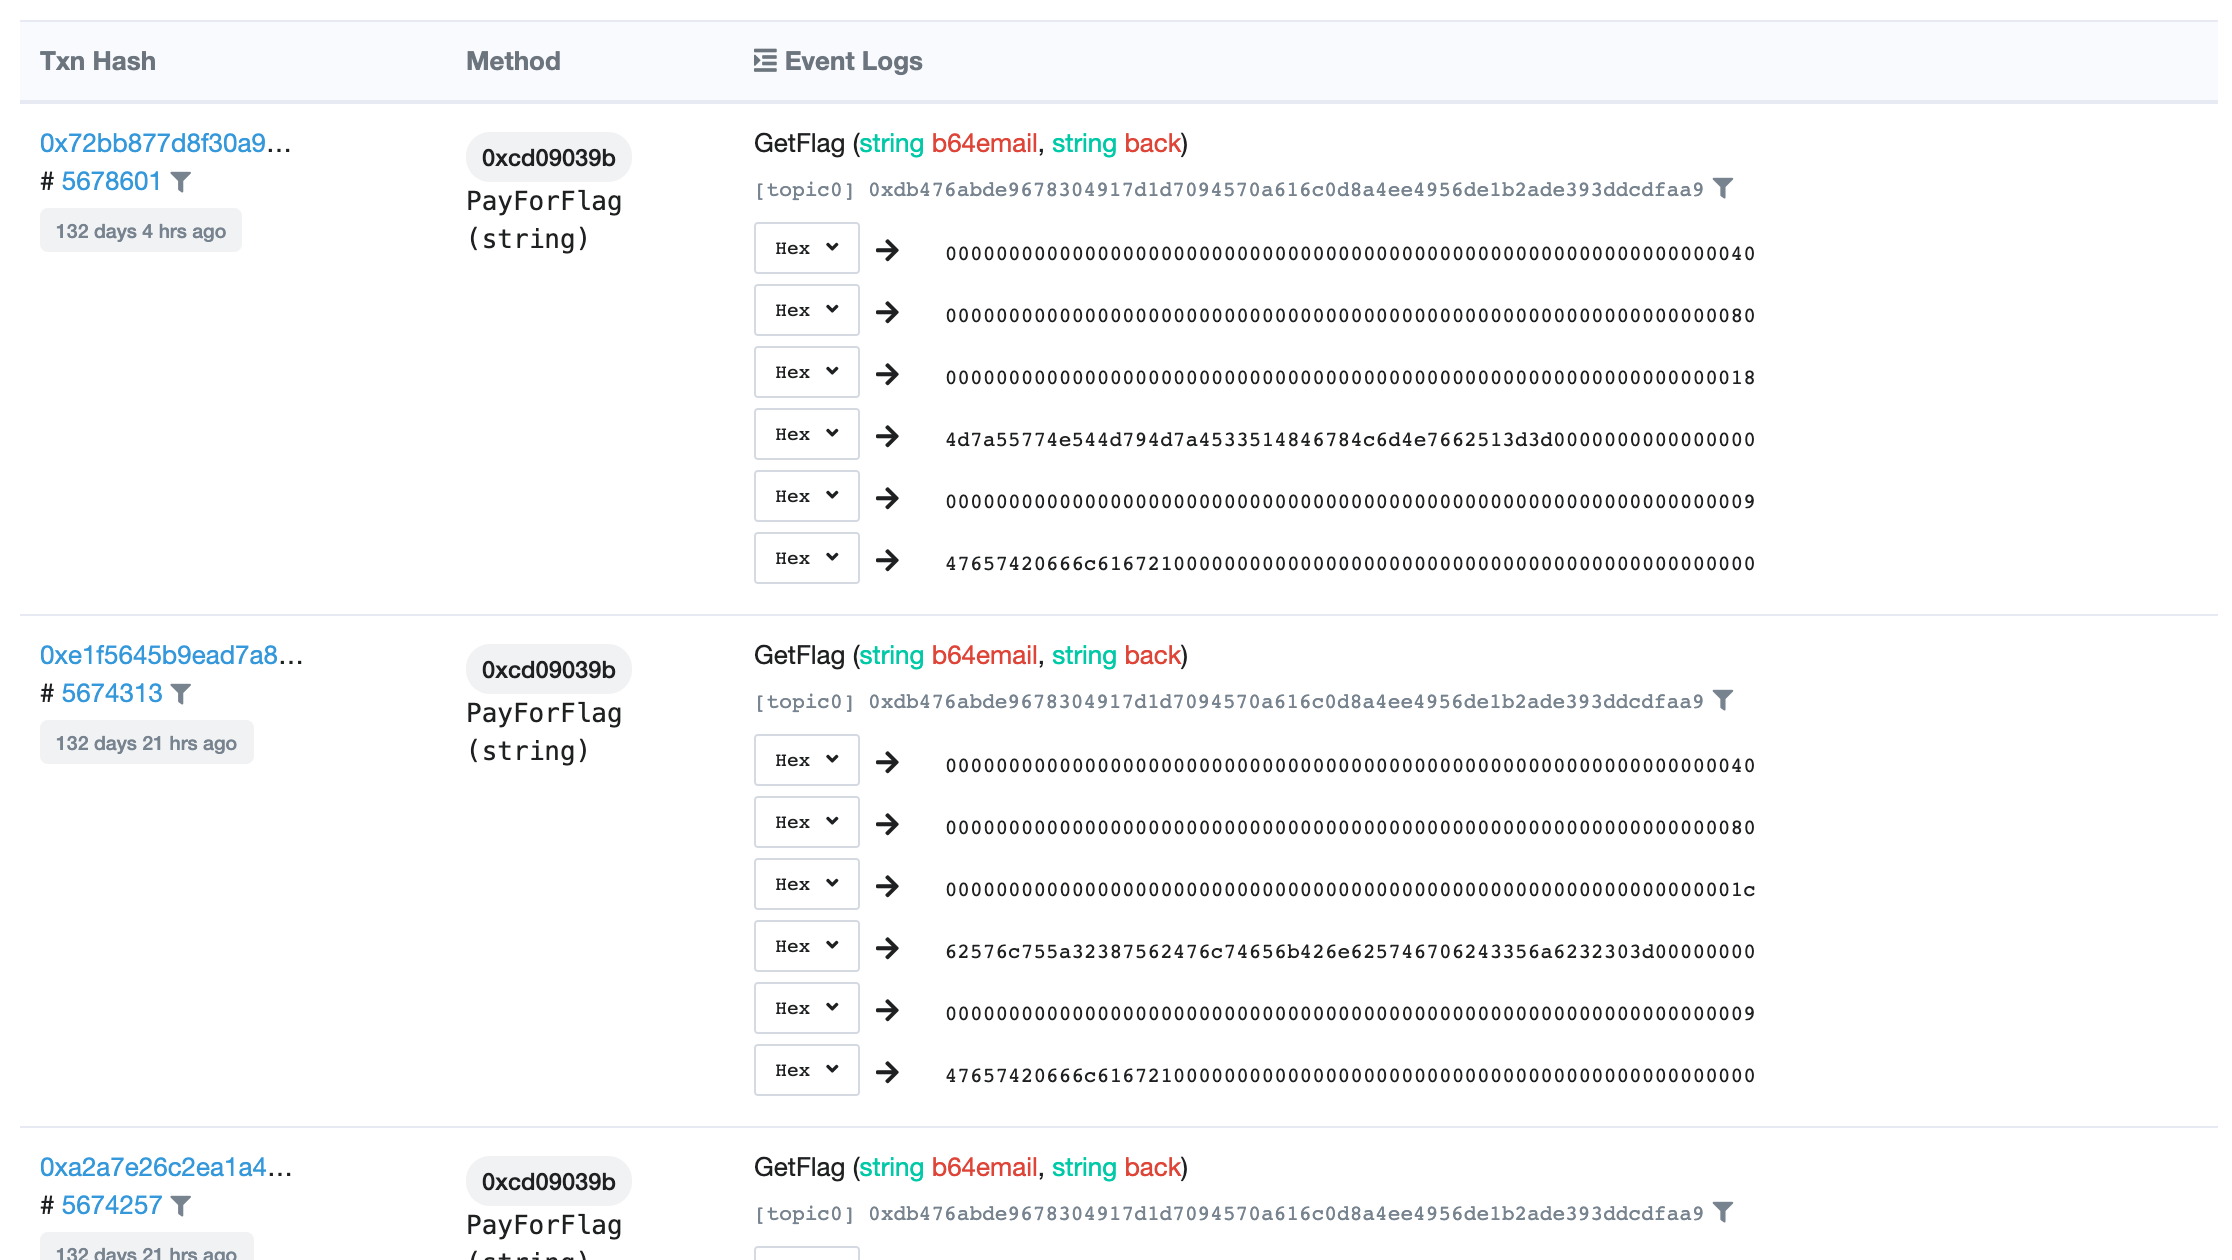Click filter icon next to block 5674257
The image size is (2232, 1260).
(181, 1206)
